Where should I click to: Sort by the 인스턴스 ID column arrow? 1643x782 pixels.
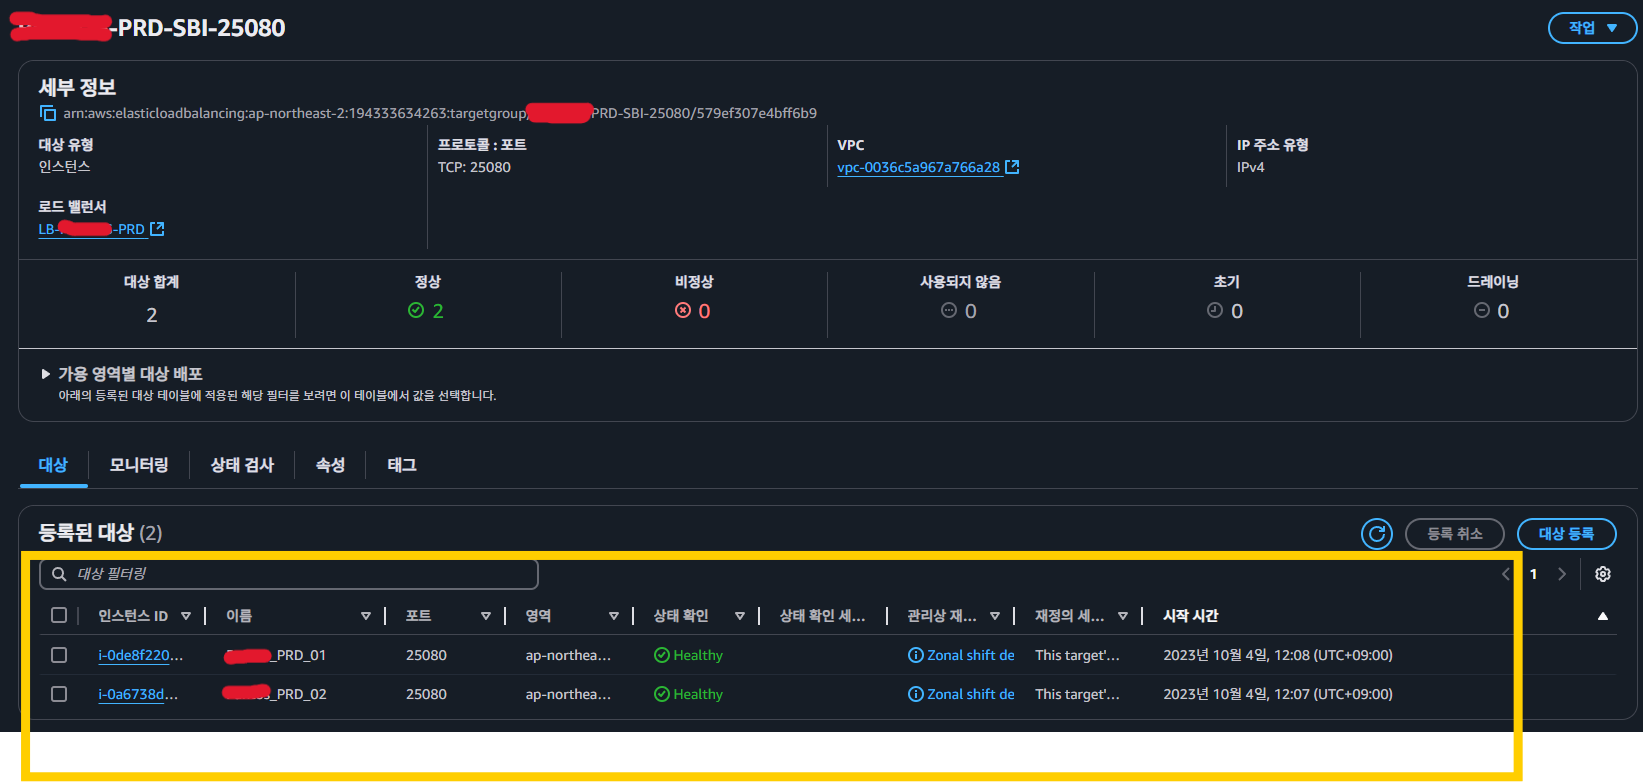coord(185,616)
